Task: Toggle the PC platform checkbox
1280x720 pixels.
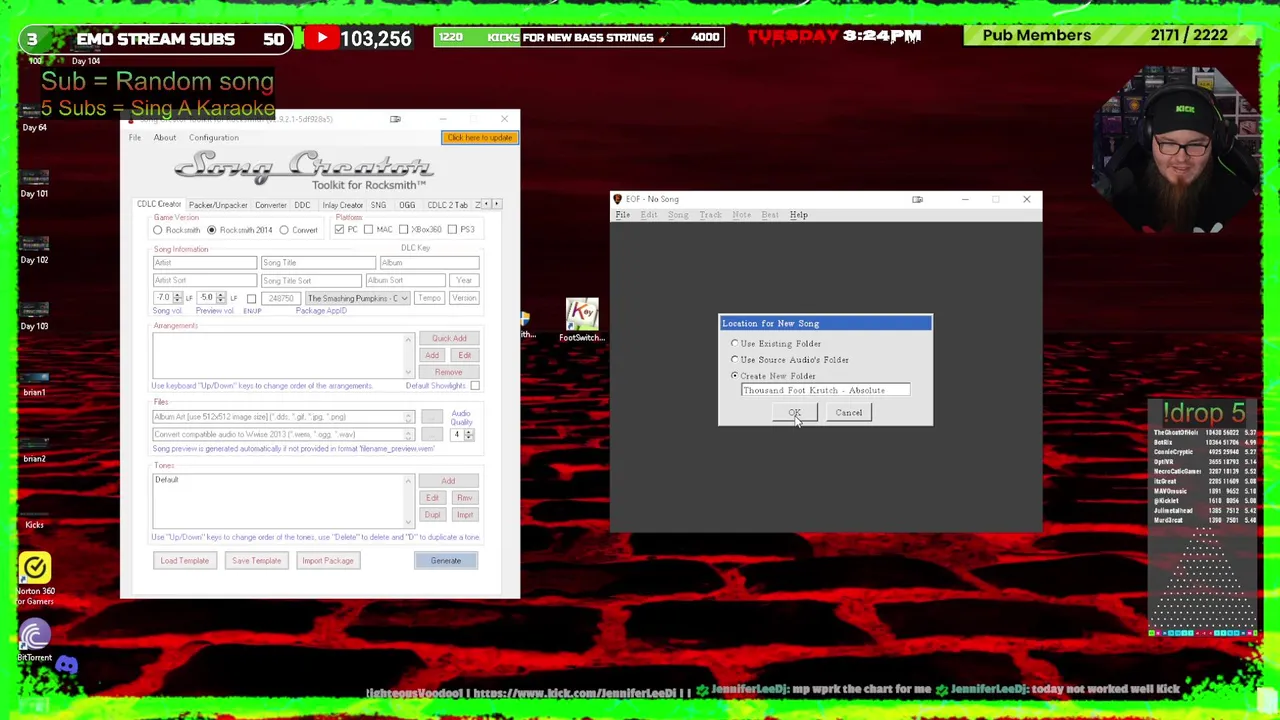Action: pyautogui.click(x=339, y=230)
